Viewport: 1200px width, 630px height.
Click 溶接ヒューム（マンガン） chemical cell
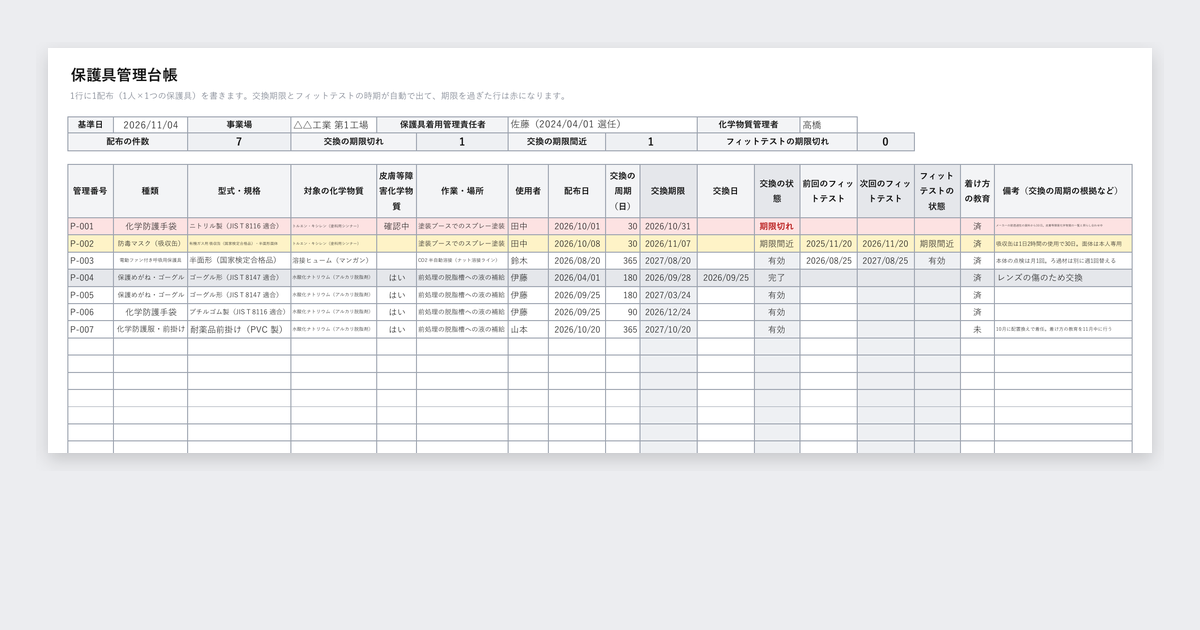(x=334, y=261)
